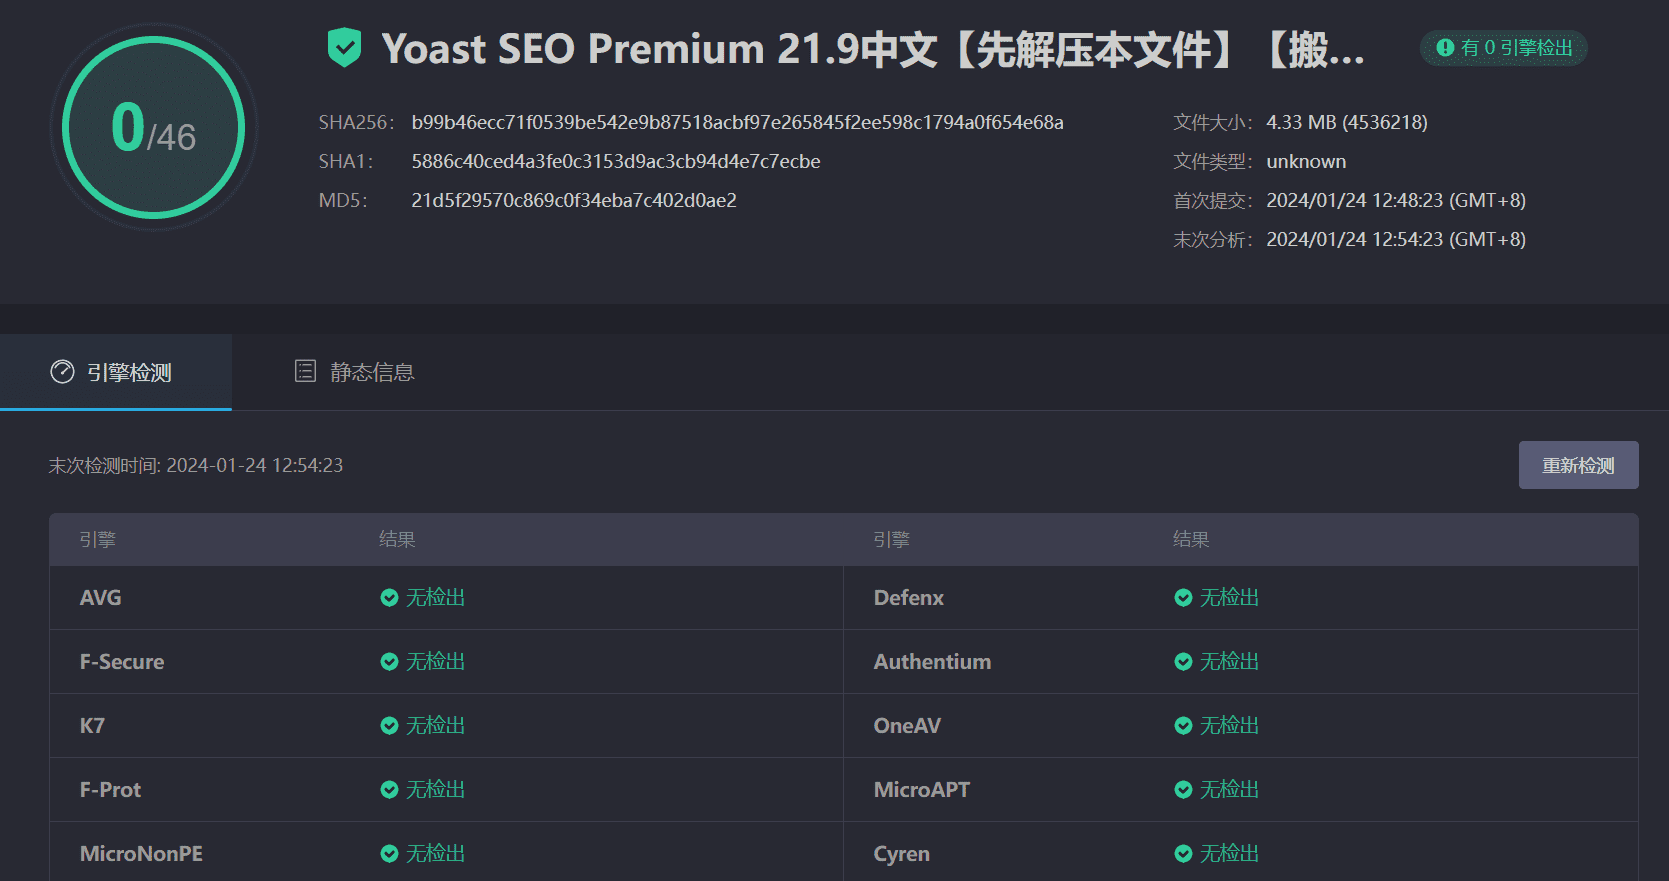Viewport: 1669px width, 881px height.
Task: Click the 无检出 result for AVG
Action: [x=435, y=597]
